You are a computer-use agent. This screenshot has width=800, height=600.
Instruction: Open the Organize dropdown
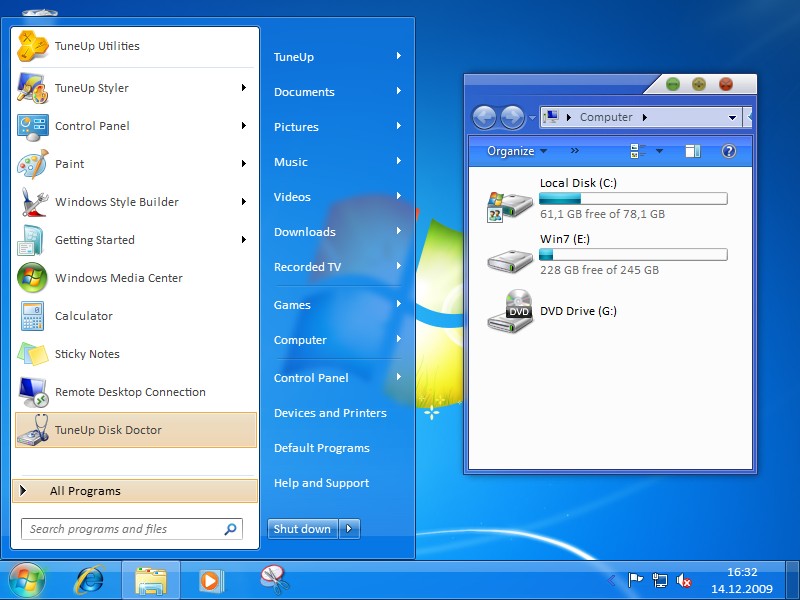click(x=517, y=151)
